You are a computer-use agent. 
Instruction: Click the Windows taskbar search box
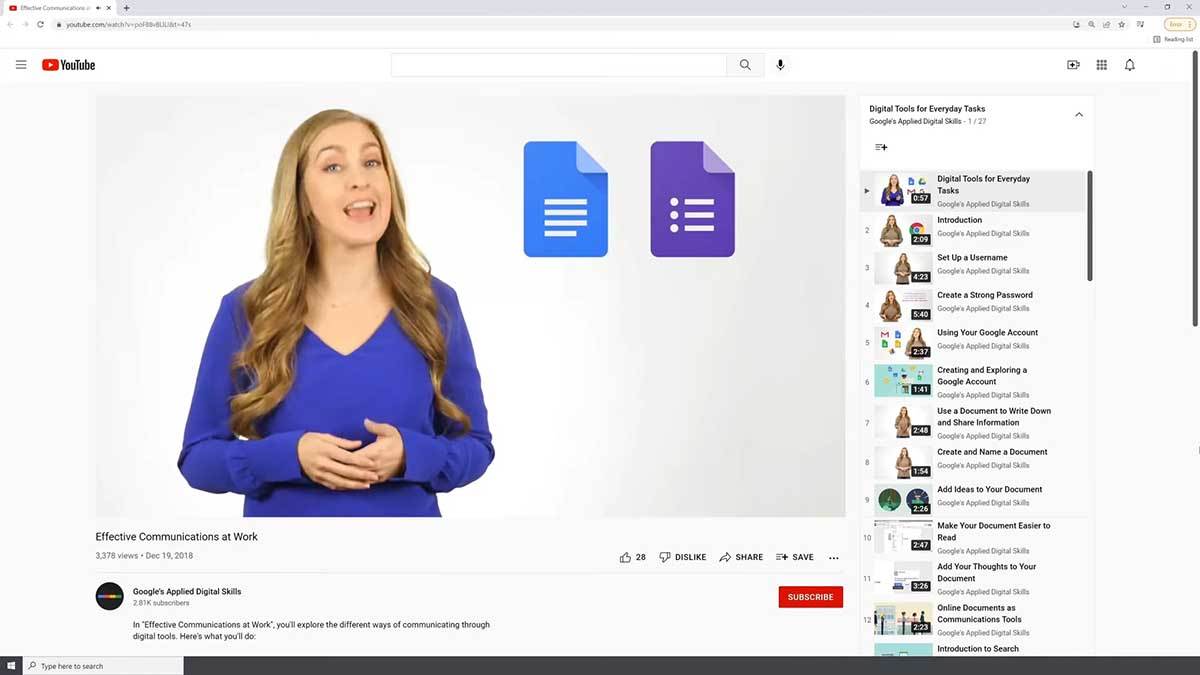tap(103, 666)
